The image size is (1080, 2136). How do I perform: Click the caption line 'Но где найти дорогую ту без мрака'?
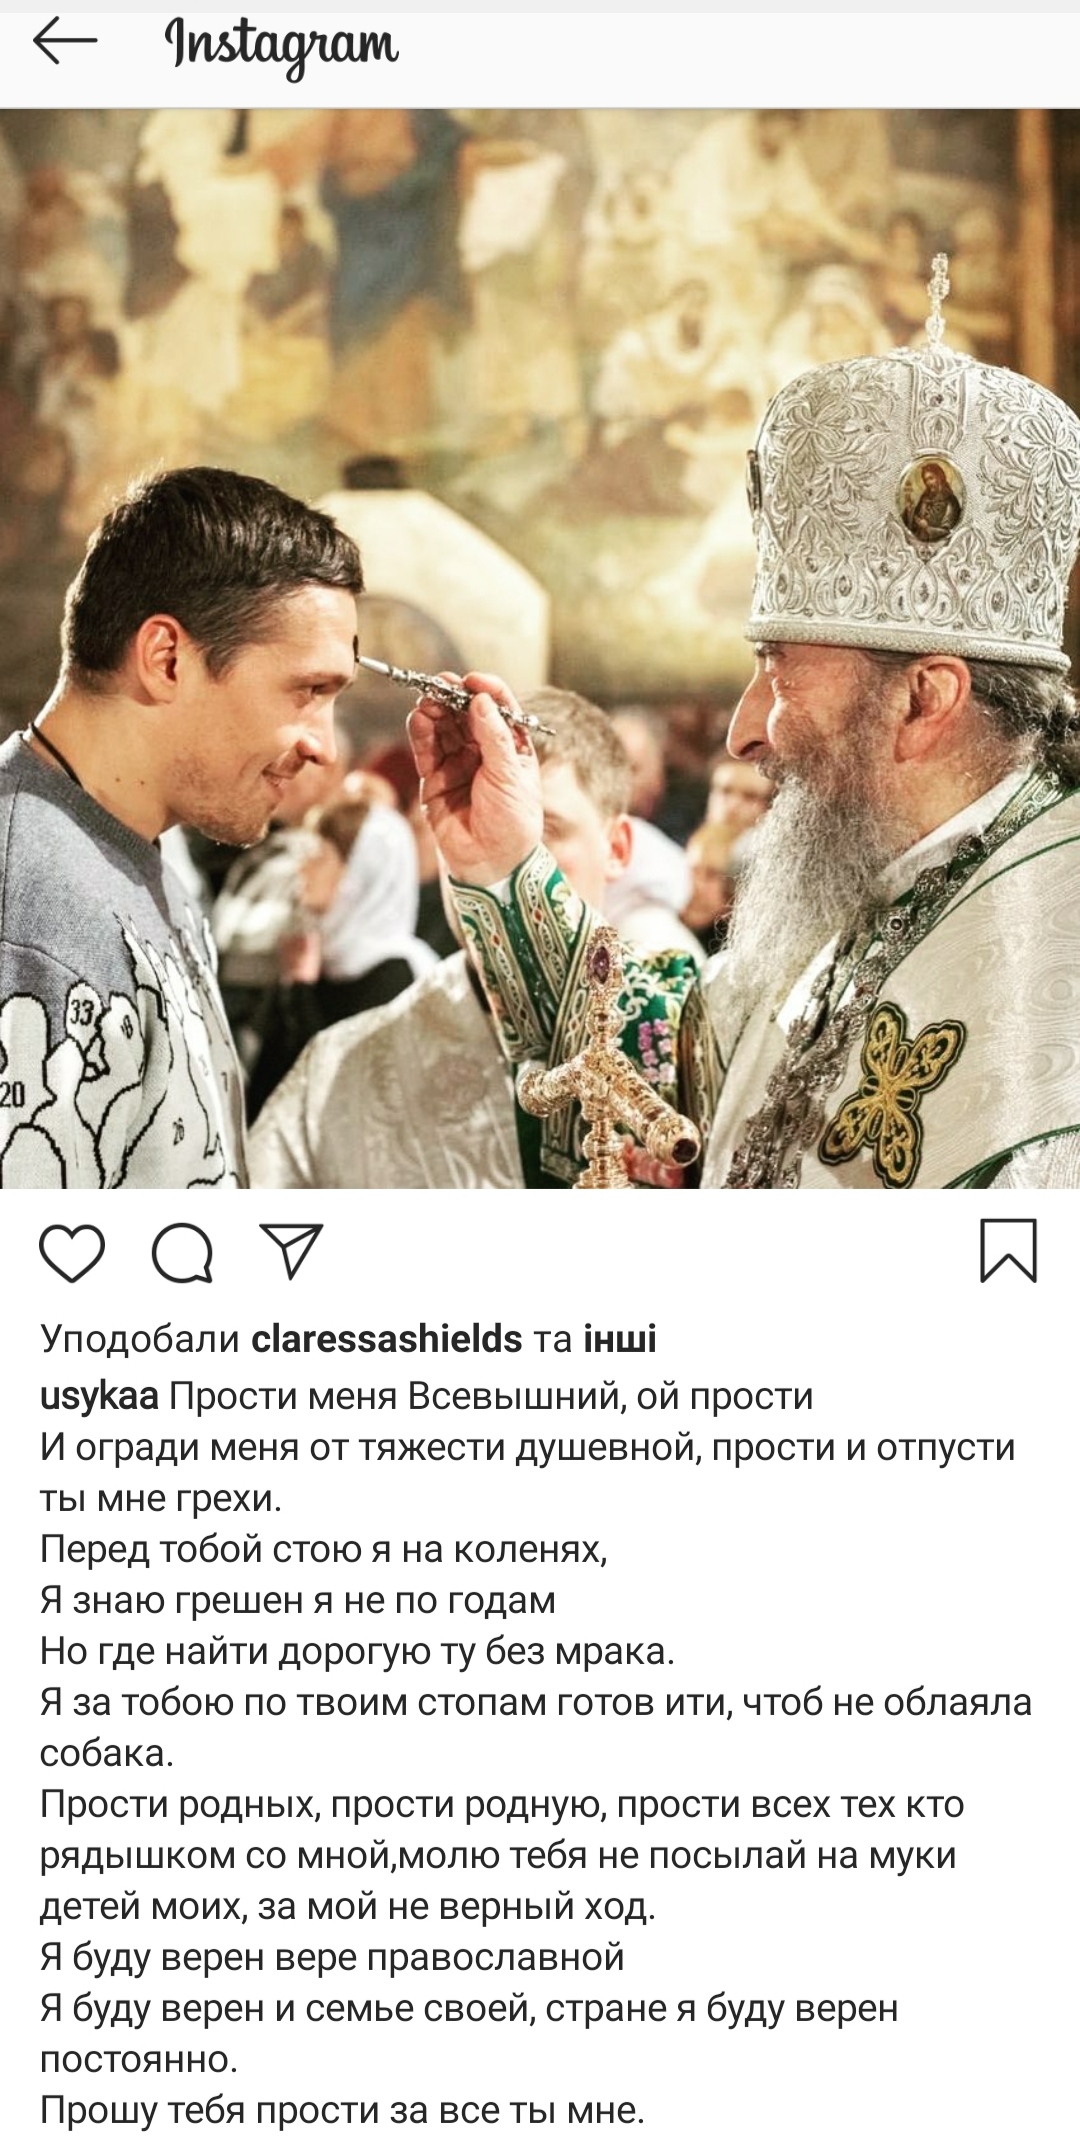coord(358,1651)
